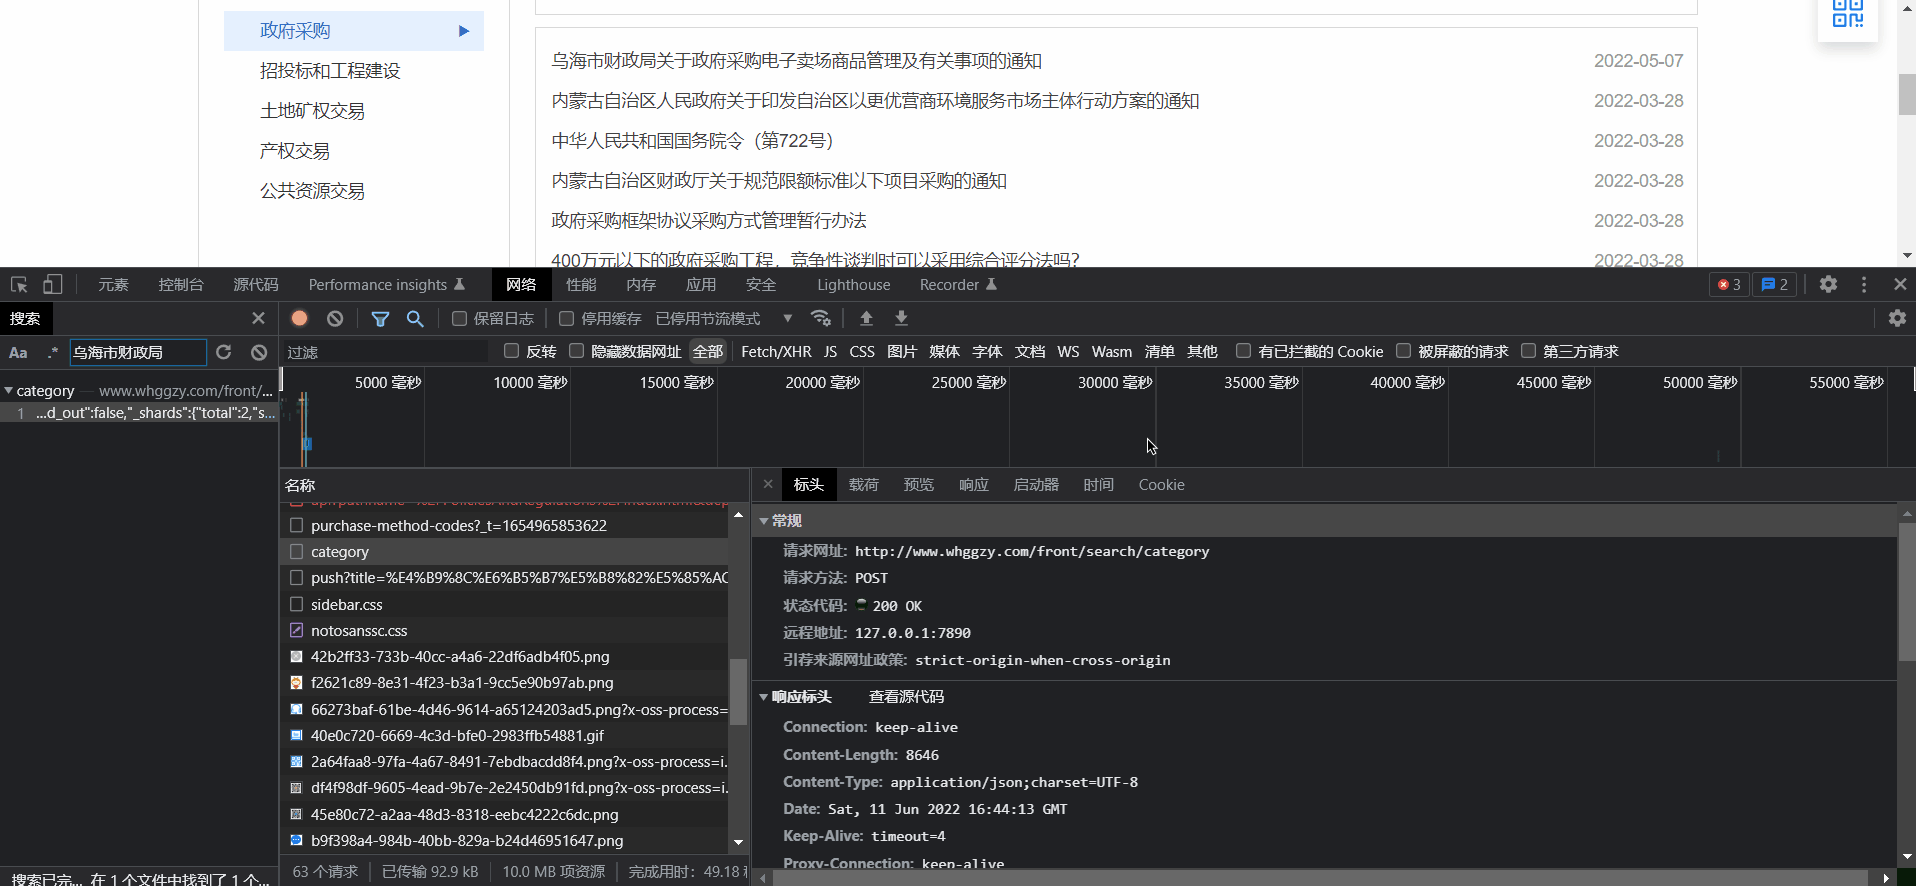The width and height of the screenshot is (1916, 886).
Task: Click 查看源代码 next to response headers
Action: tap(906, 697)
